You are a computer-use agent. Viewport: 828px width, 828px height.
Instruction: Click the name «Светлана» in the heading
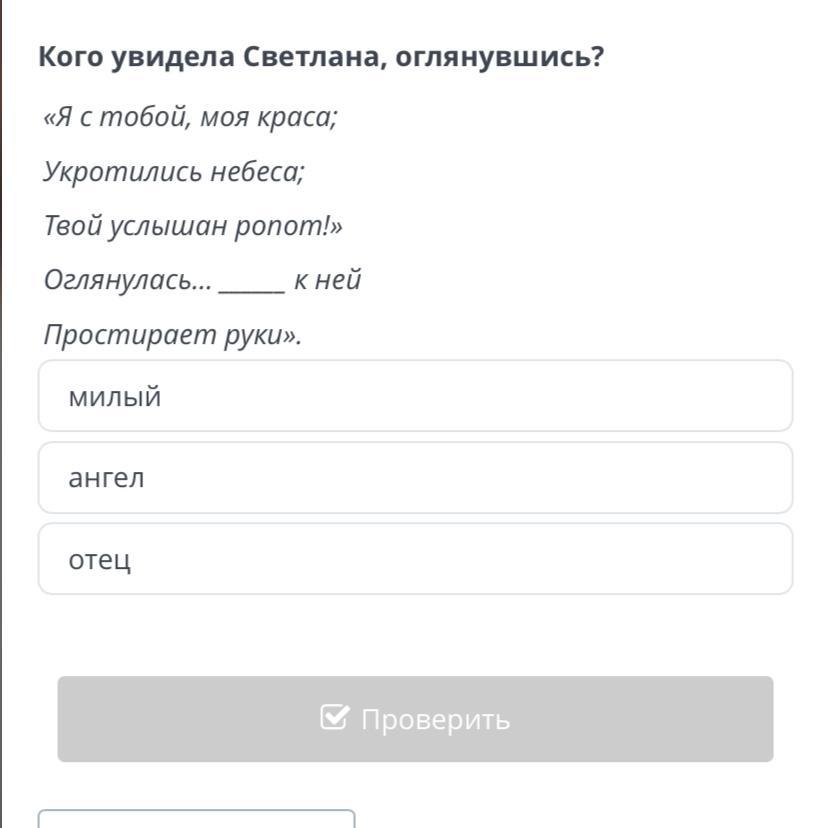click(x=312, y=57)
